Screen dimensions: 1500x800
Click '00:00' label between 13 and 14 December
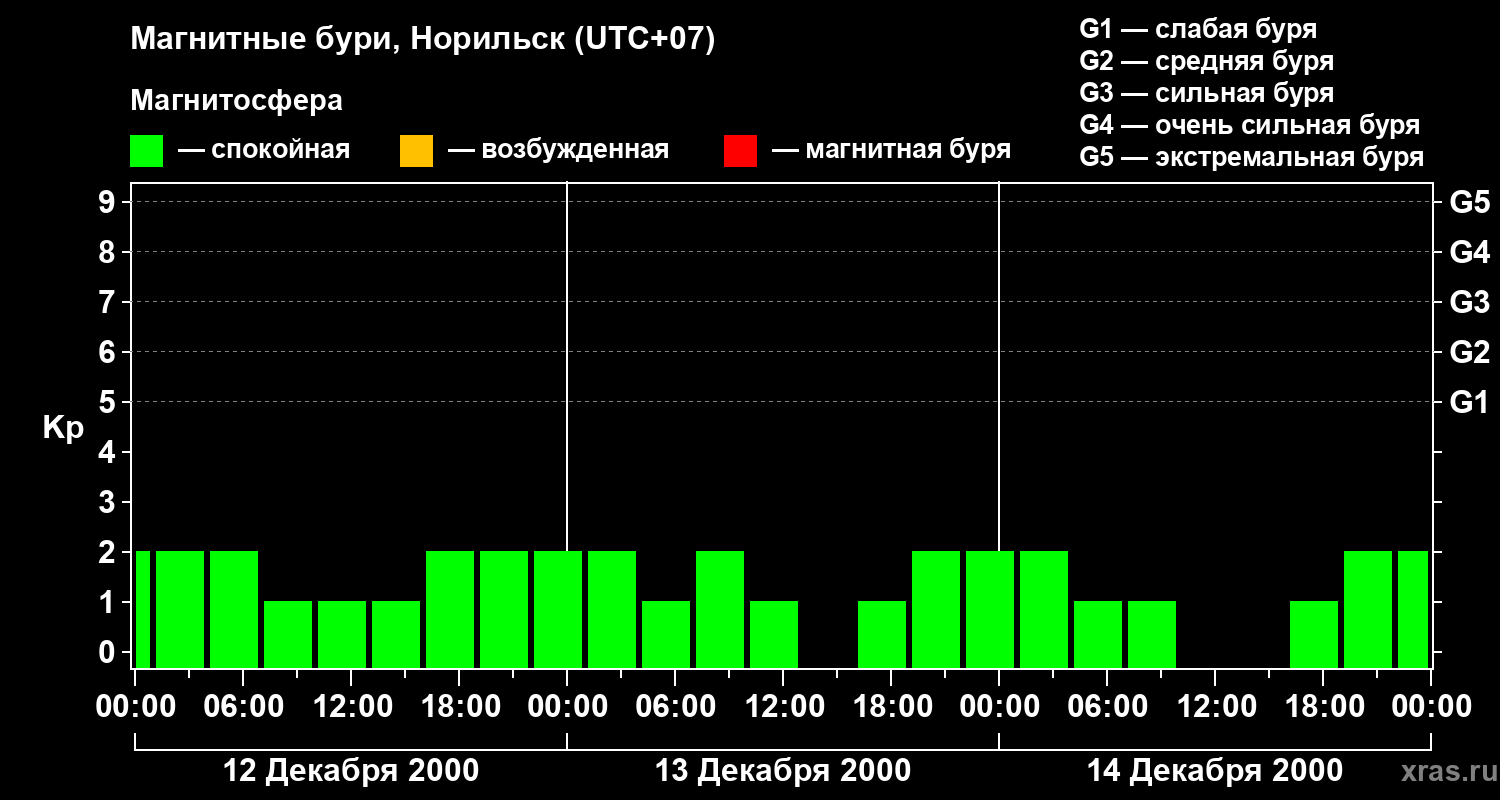[x=999, y=706]
